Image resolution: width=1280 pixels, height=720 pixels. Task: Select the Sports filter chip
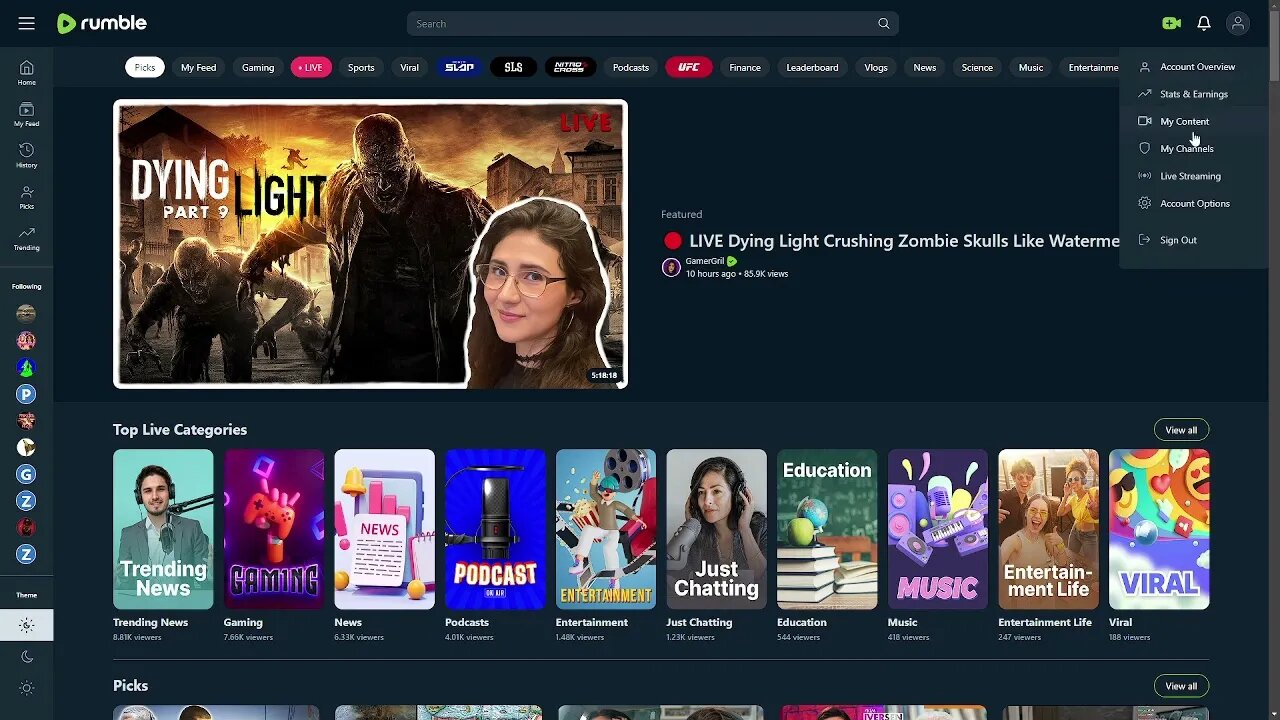point(361,67)
